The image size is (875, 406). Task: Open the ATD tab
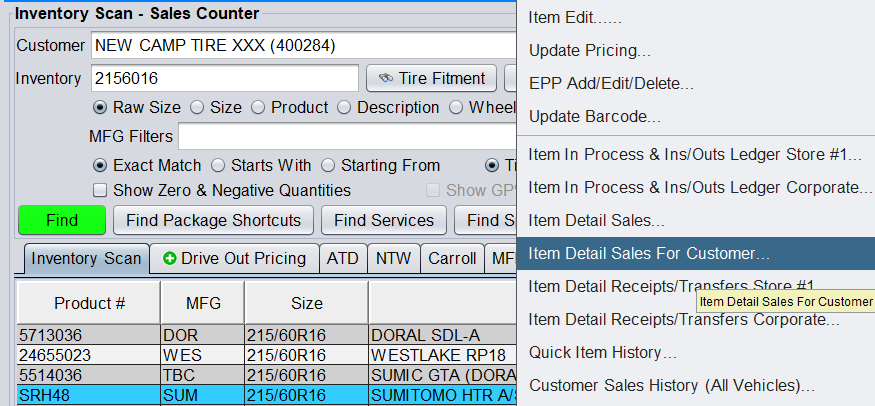pos(343,258)
